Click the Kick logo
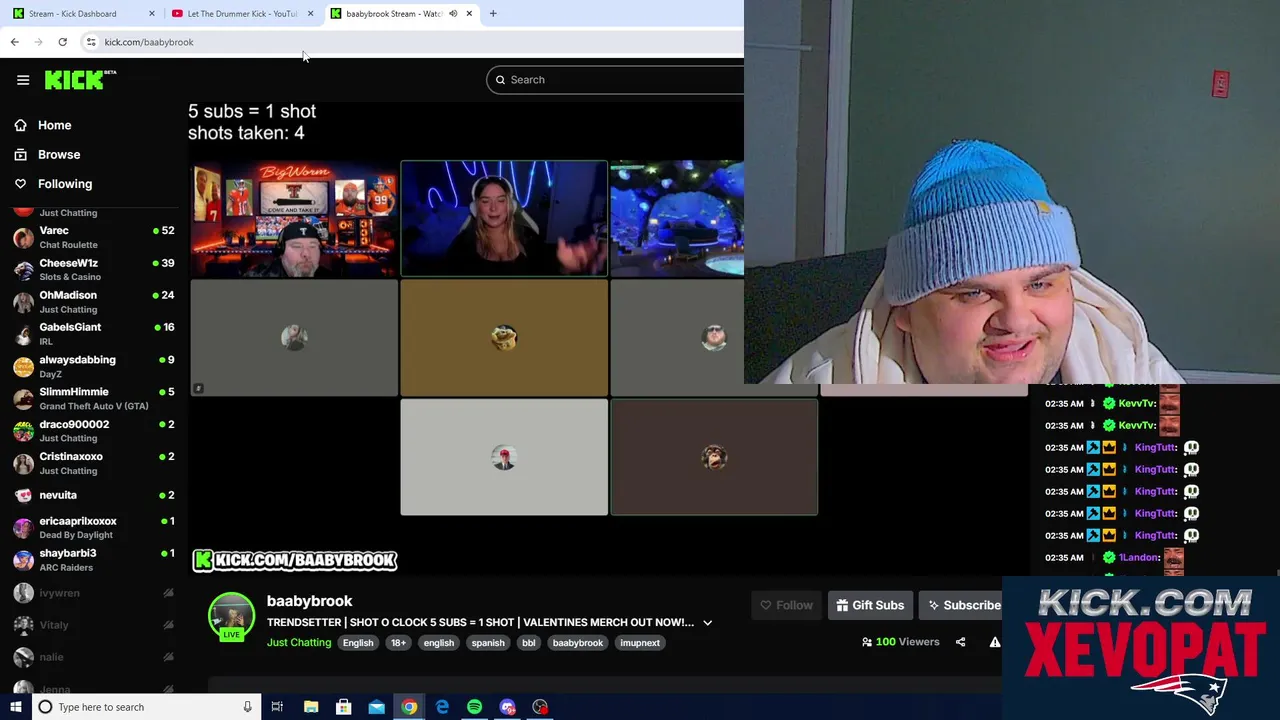The image size is (1280, 720). [x=80, y=80]
